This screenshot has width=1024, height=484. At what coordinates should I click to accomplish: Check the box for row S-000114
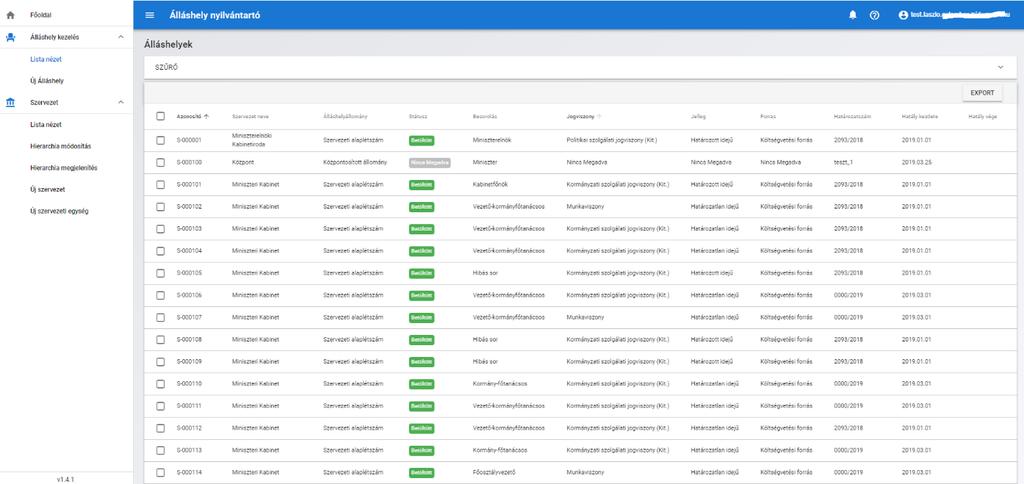click(x=161, y=472)
